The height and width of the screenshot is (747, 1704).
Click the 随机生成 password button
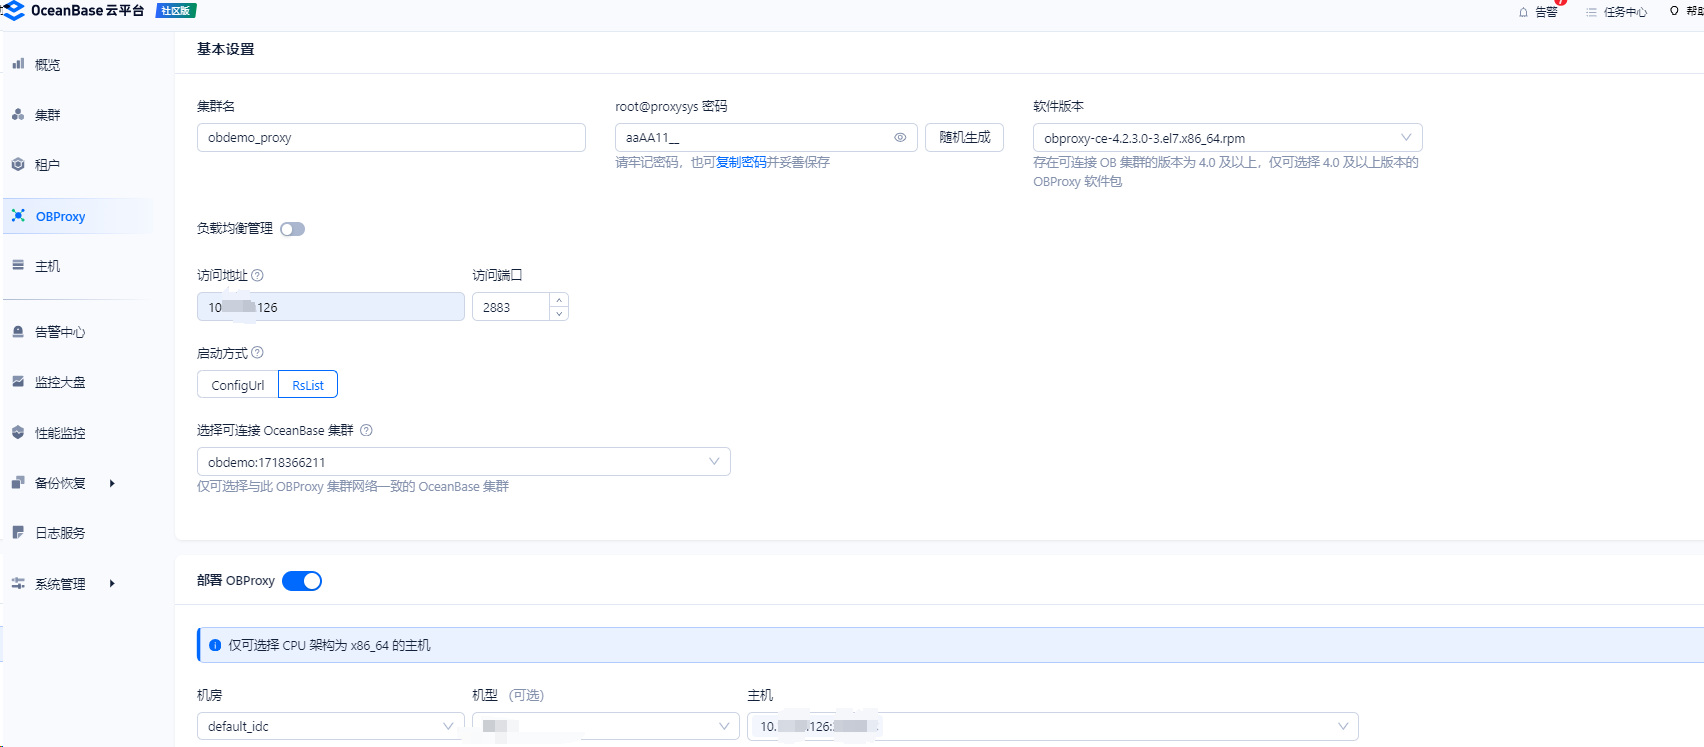964,137
